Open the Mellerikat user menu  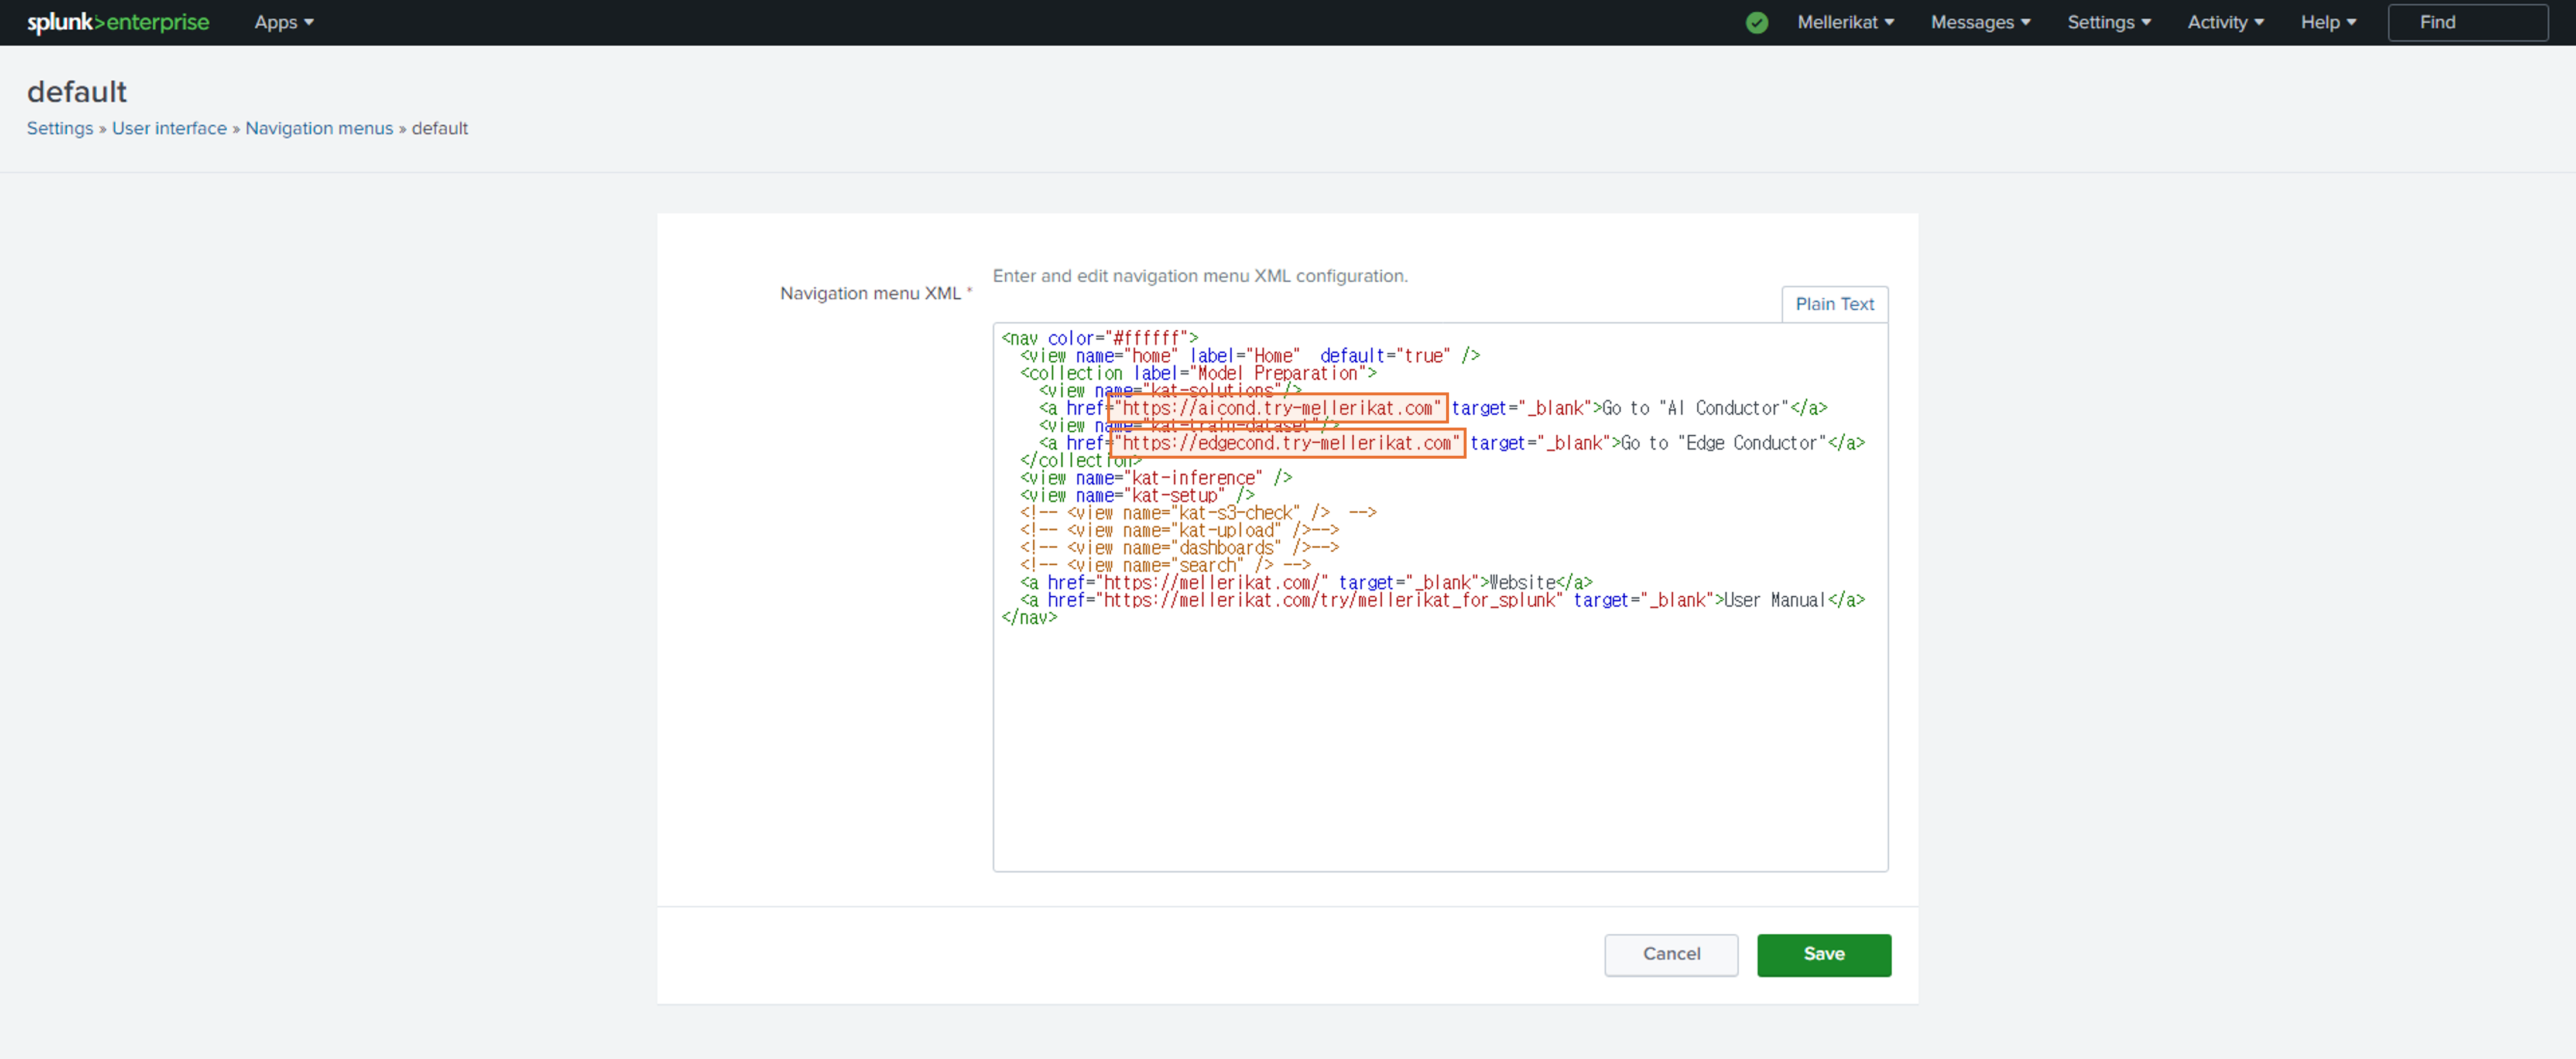(1845, 22)
